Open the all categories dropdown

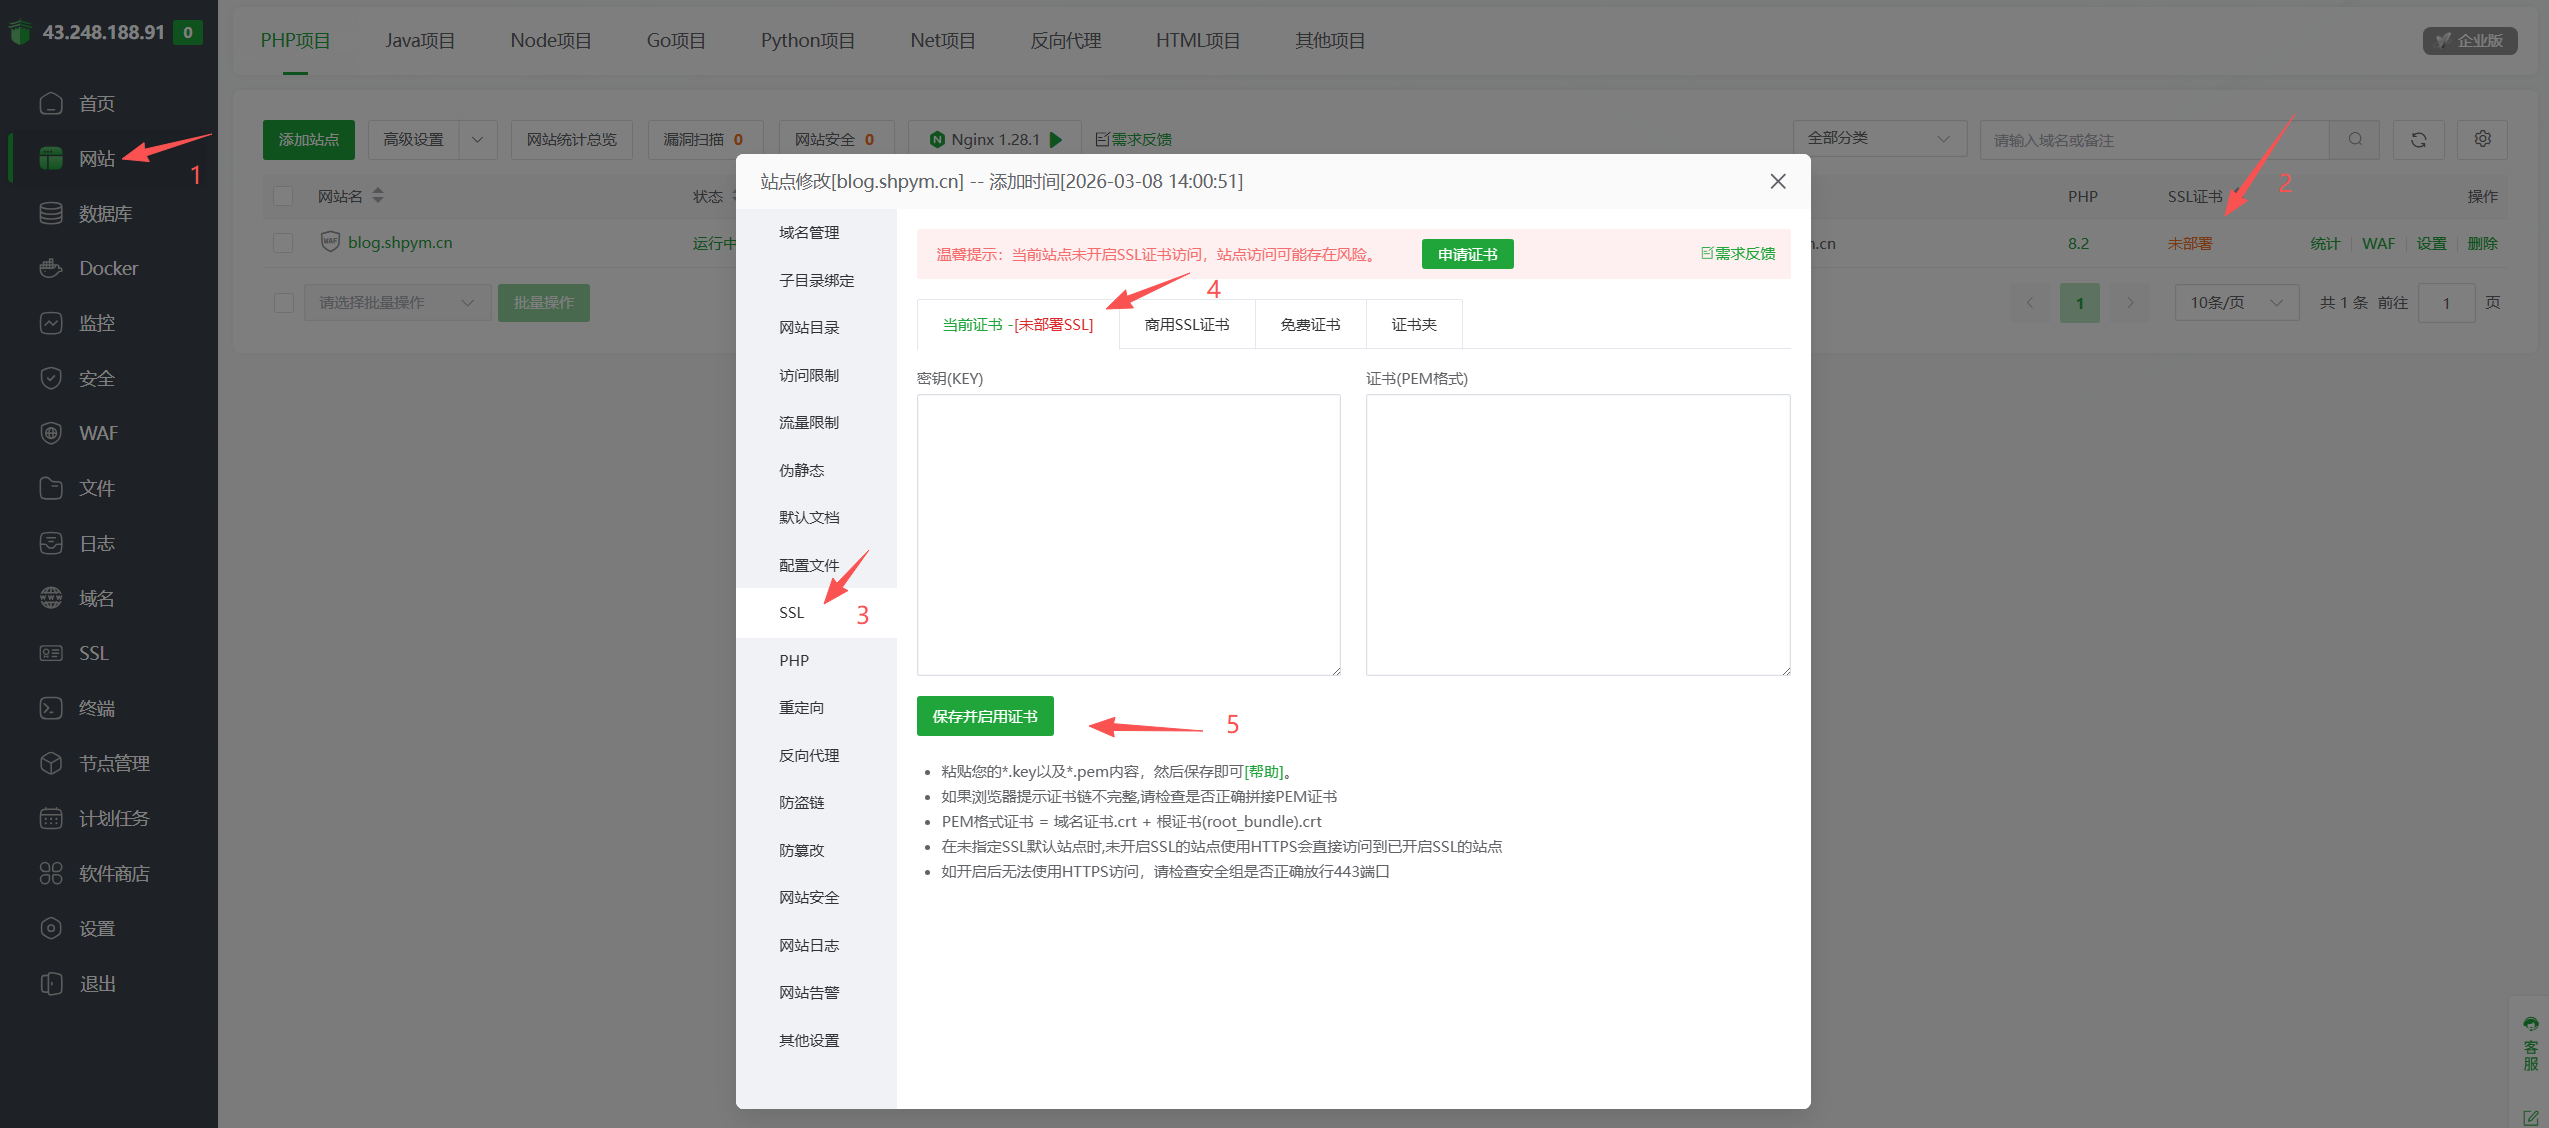1878,139
